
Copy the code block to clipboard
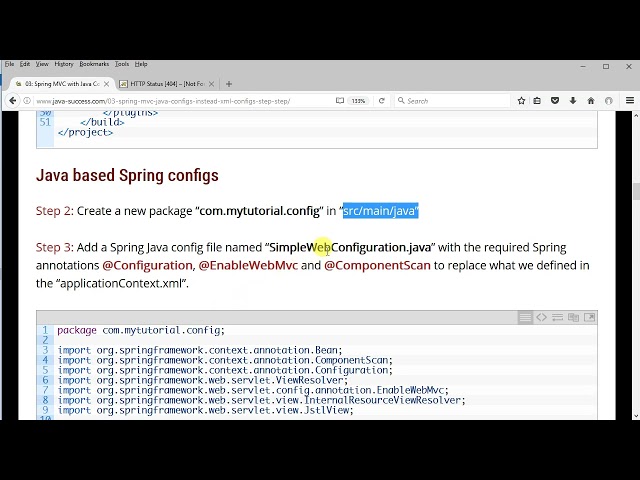click(573, 317)
